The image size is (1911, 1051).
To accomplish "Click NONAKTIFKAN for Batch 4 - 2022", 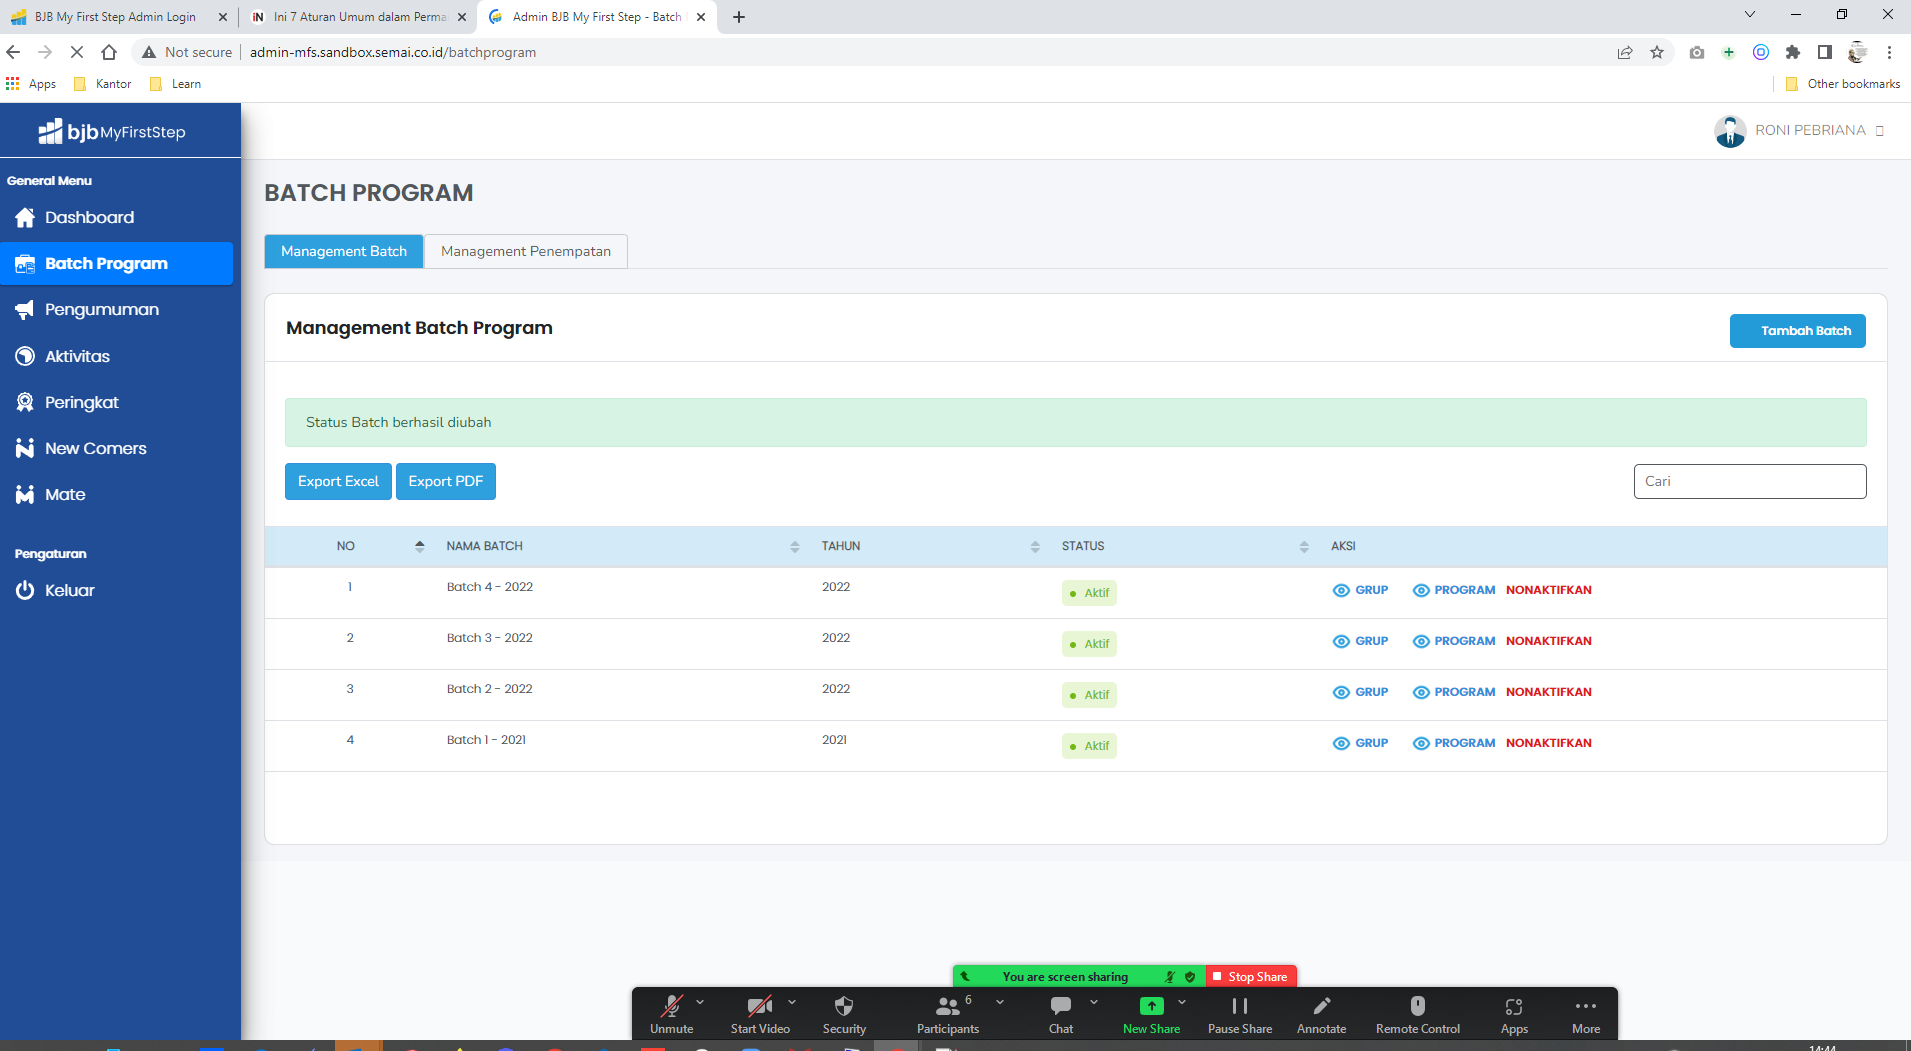I will point(1549,590).
